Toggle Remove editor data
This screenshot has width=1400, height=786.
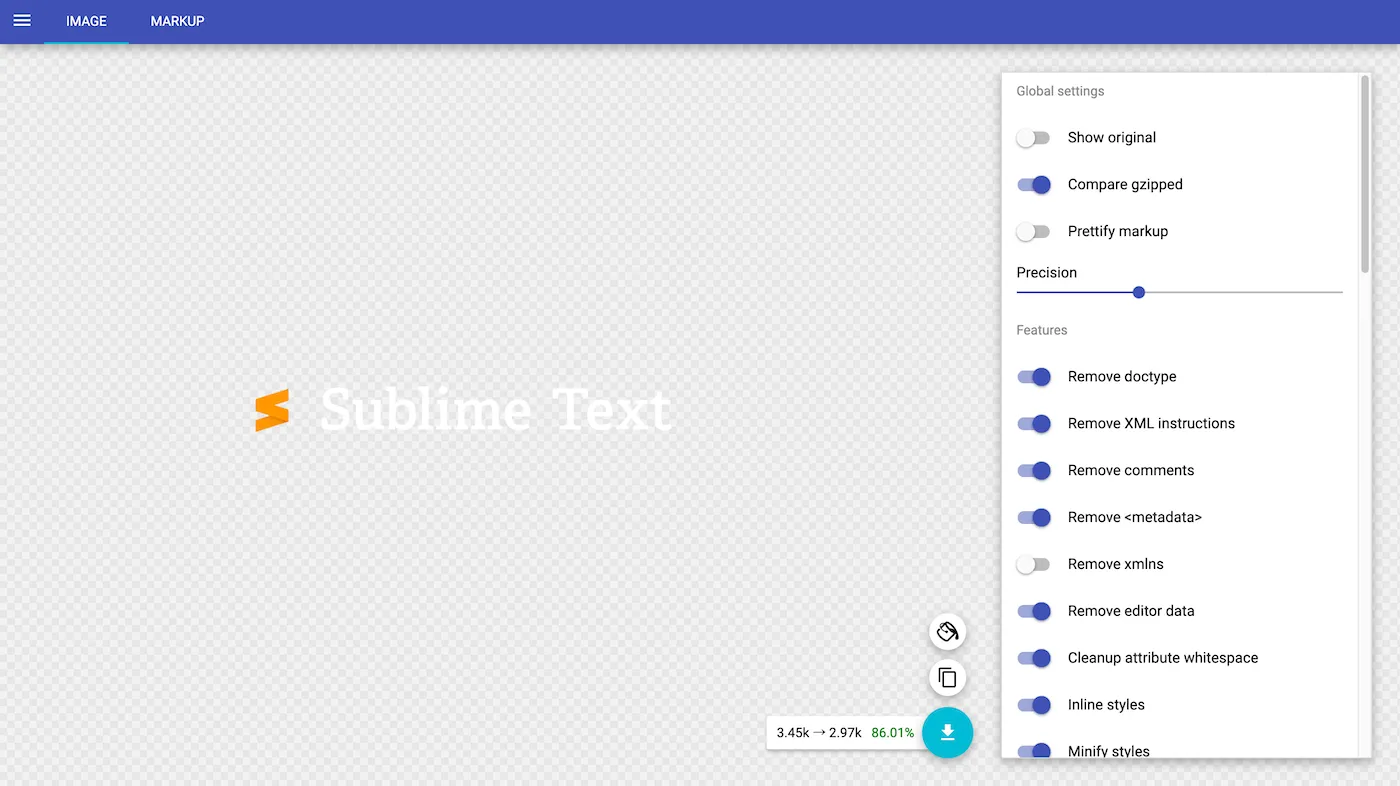point(1033,612)
